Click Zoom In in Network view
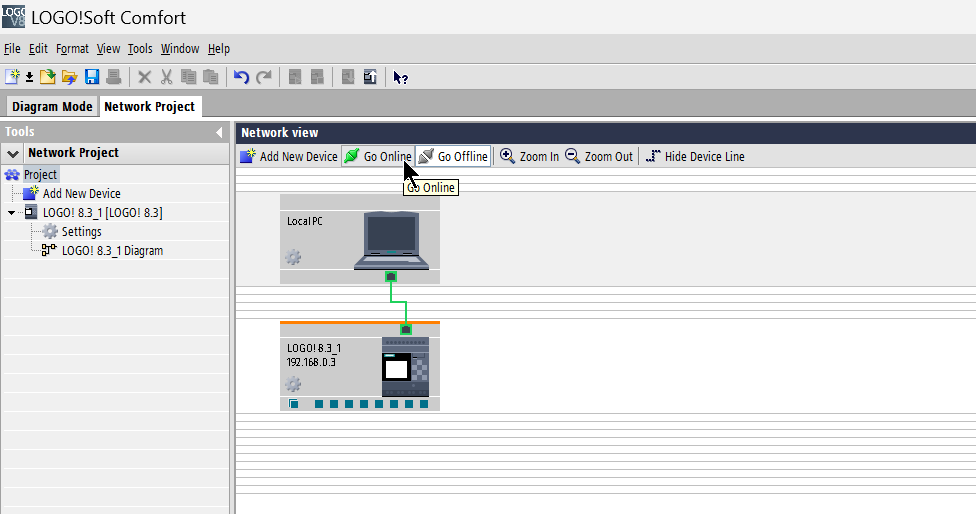This screenshot has height=514, width=976. coord(530,156)
